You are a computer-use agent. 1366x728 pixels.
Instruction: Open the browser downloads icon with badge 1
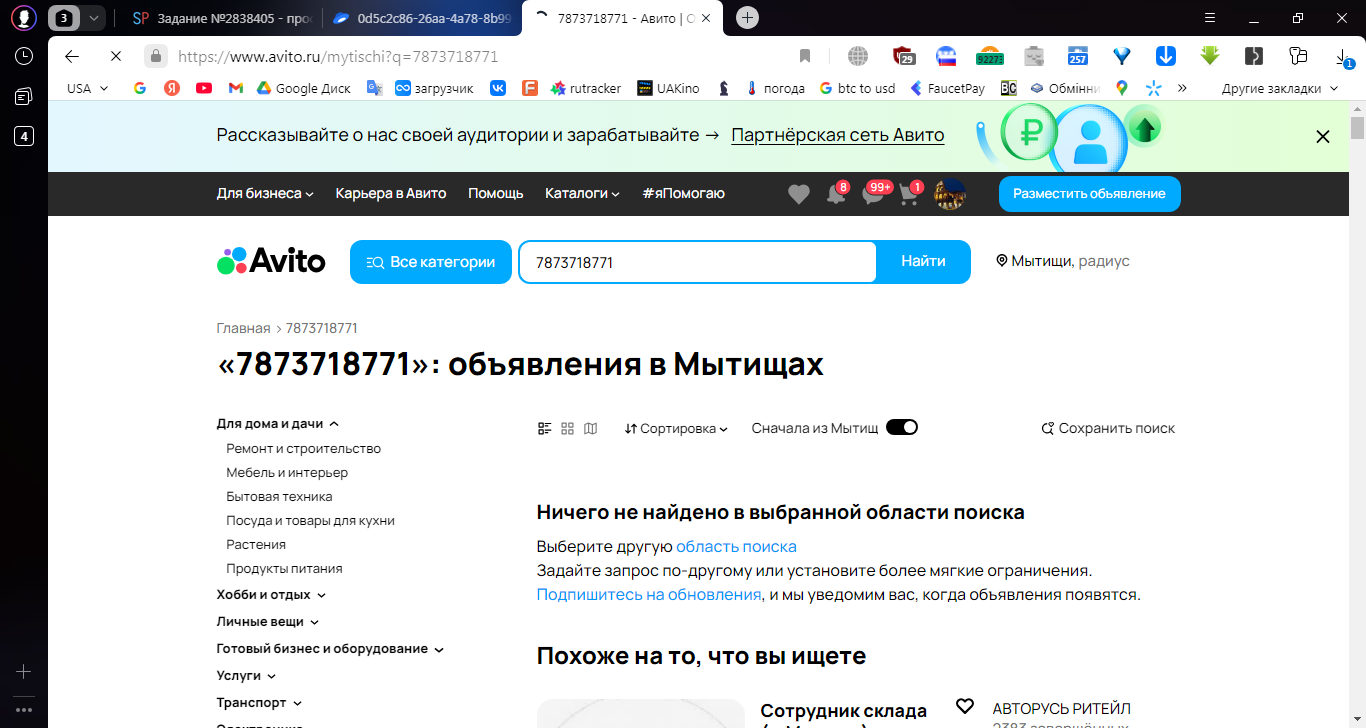[x=1343, y=57]
